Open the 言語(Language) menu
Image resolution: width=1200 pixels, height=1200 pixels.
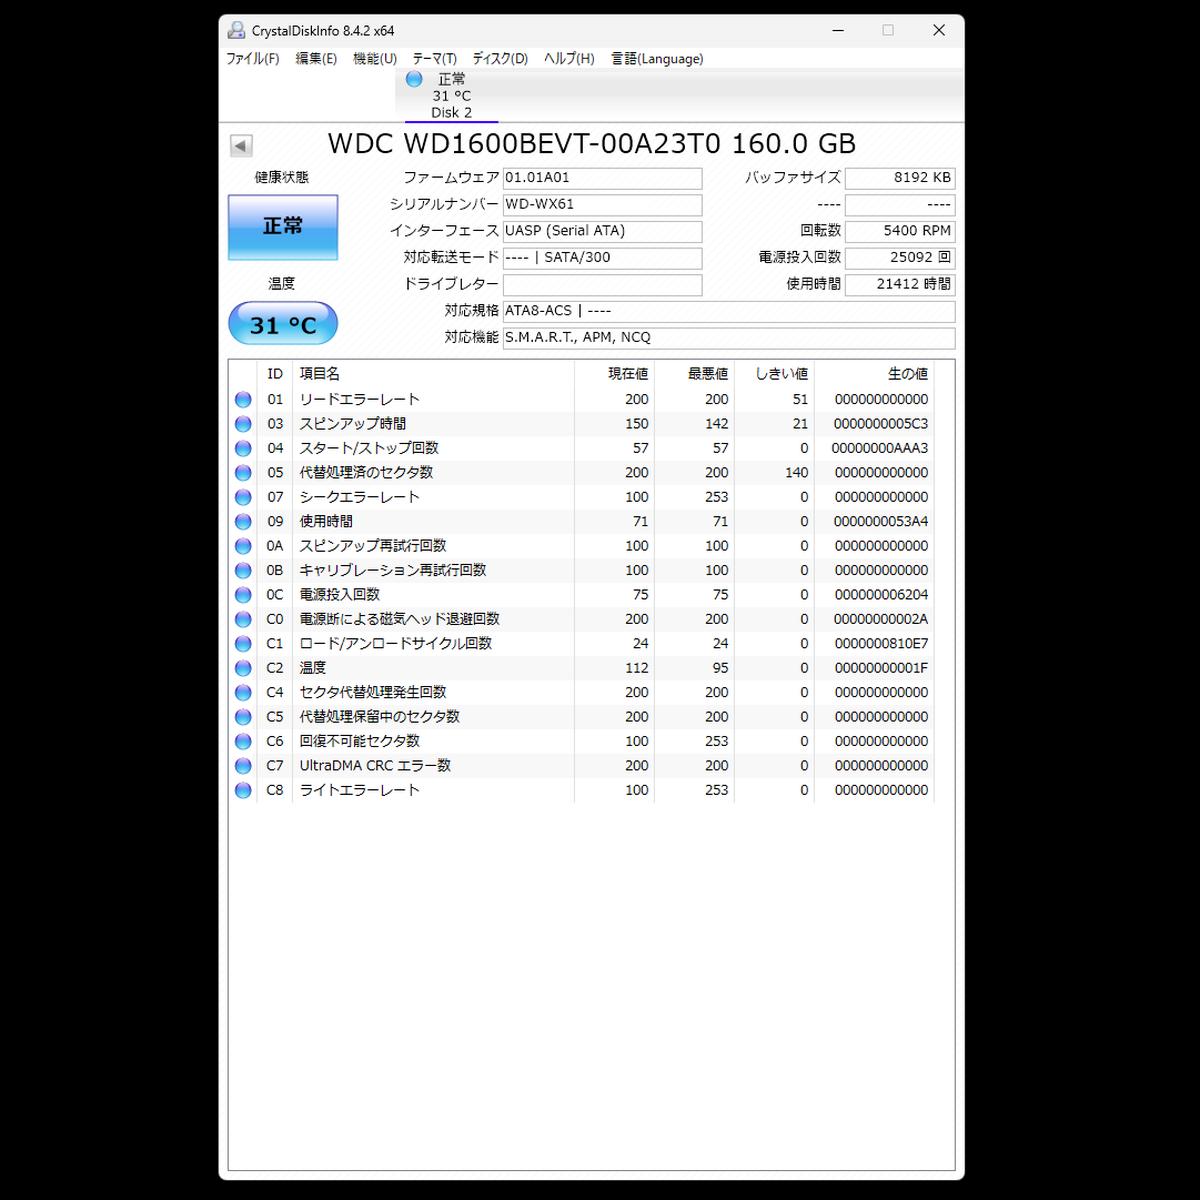coord(657,59)
